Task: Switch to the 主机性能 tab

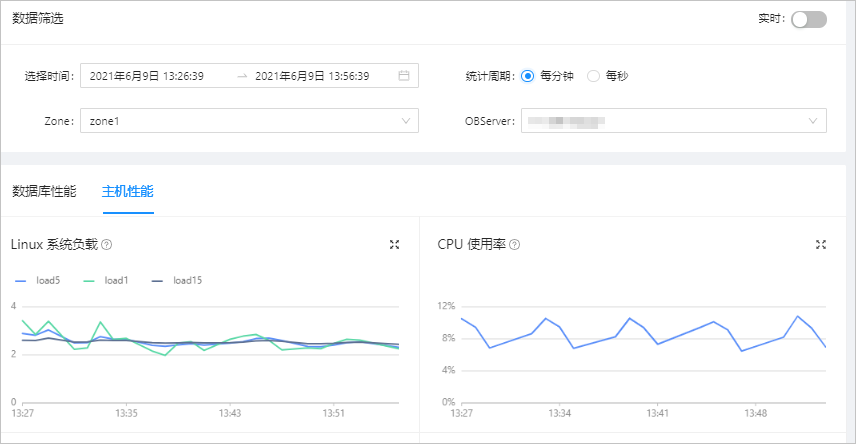Action: 128,191
